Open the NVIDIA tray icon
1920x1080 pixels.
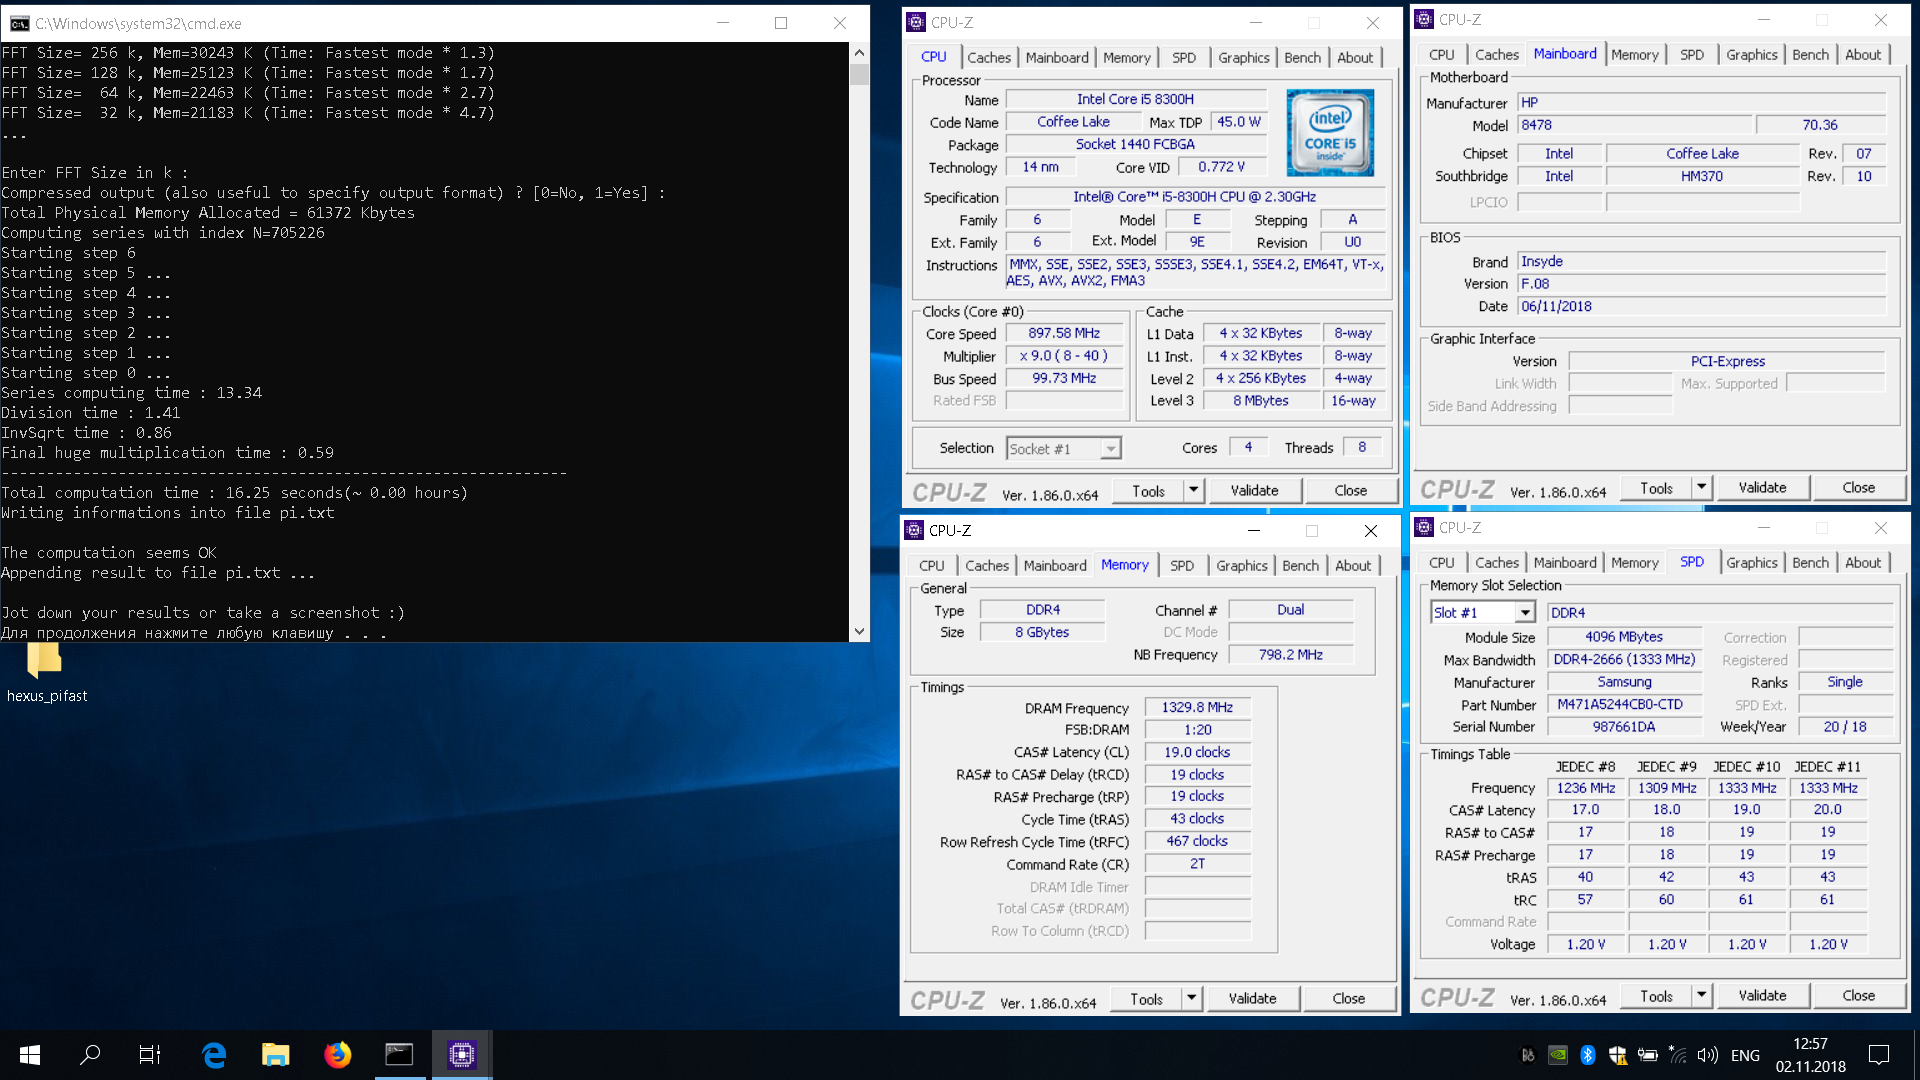1558,1055
